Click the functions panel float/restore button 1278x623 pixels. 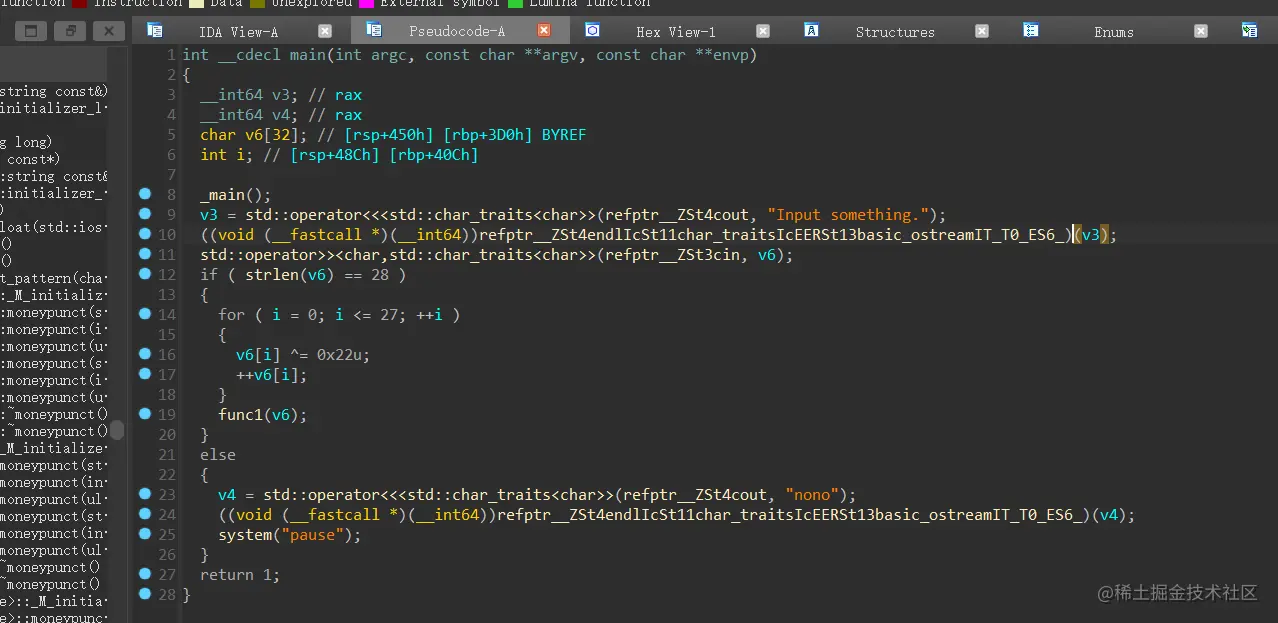click(69, 32)
